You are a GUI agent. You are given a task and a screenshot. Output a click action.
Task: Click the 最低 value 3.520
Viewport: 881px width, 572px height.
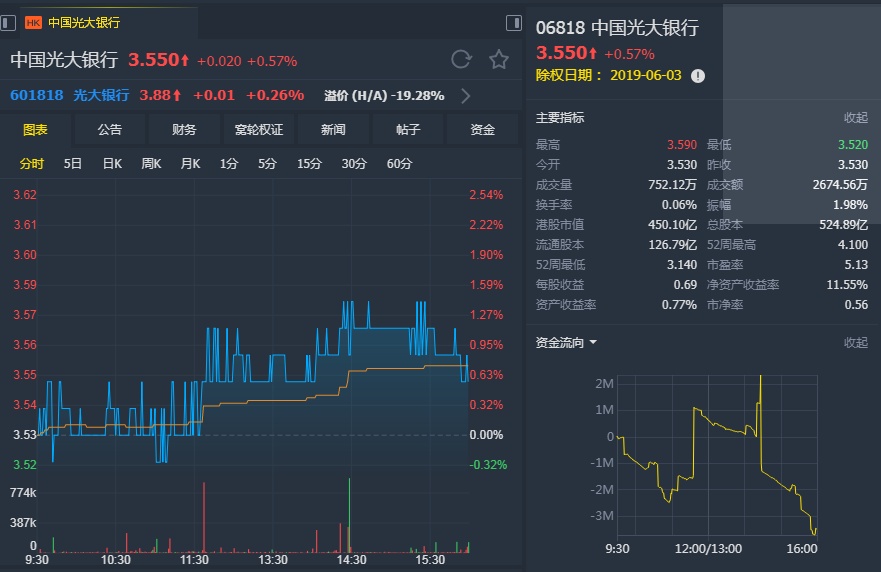pyautogui.click(x=853, y=145)
